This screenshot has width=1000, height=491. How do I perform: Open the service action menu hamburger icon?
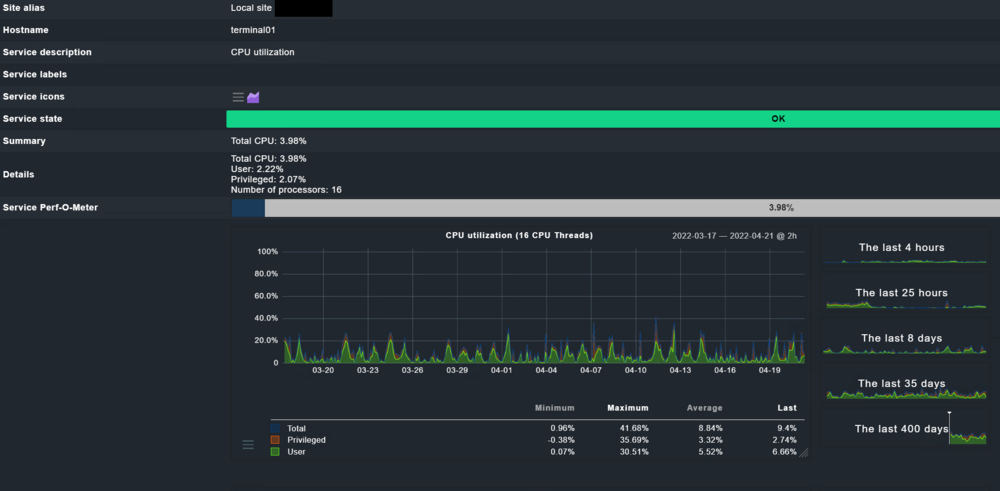pos(238,97)
